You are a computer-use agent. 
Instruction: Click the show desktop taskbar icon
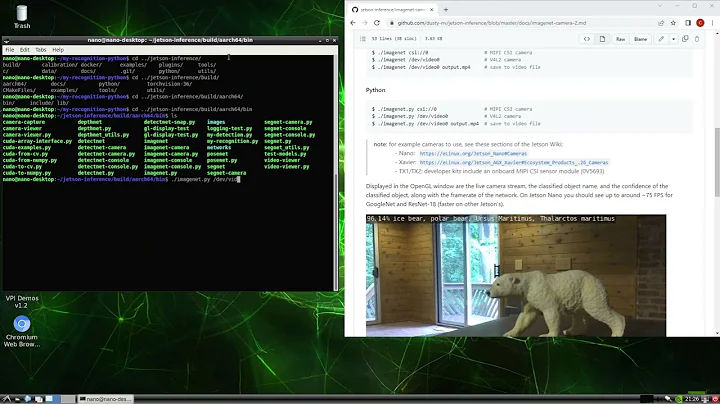click(x=38, y=399)
